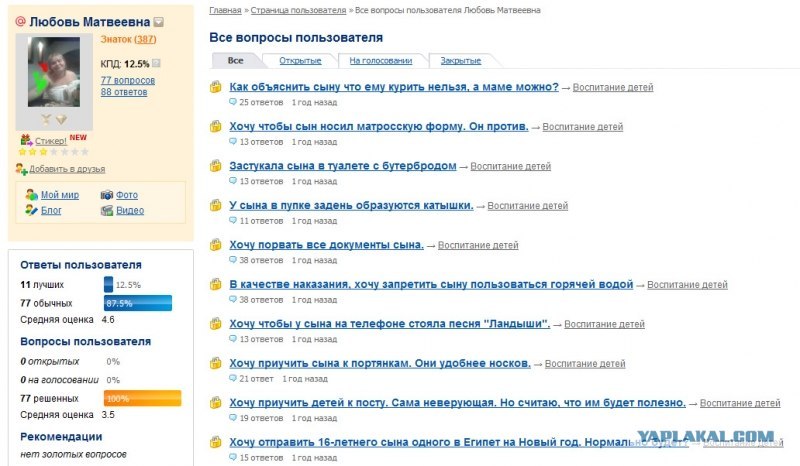Click the lock icon beside the посту question
800x466 pixels.
click(x=216, y=403)
